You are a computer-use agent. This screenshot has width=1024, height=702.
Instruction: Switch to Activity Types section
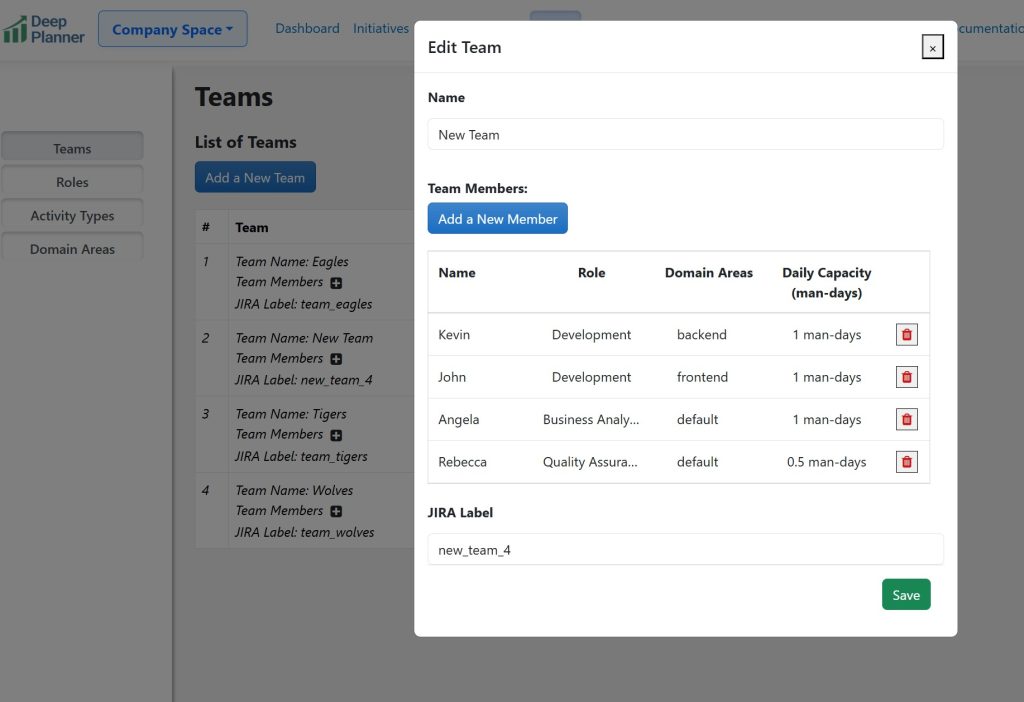72,216
